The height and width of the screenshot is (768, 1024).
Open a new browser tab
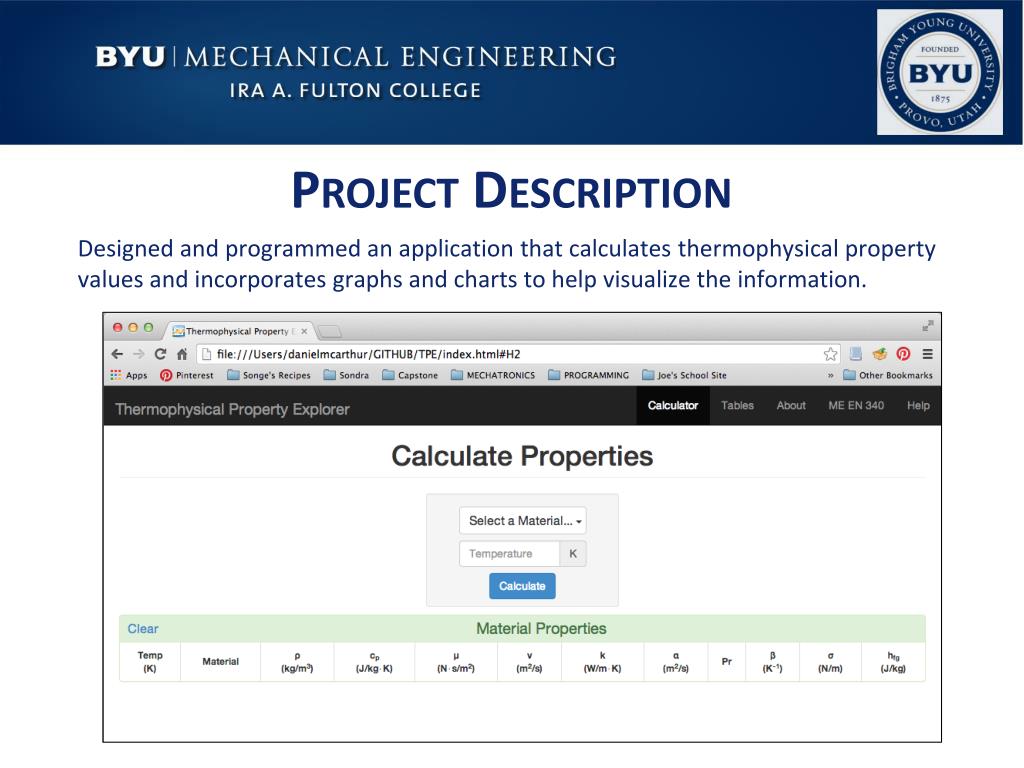(x=330, y=332)
